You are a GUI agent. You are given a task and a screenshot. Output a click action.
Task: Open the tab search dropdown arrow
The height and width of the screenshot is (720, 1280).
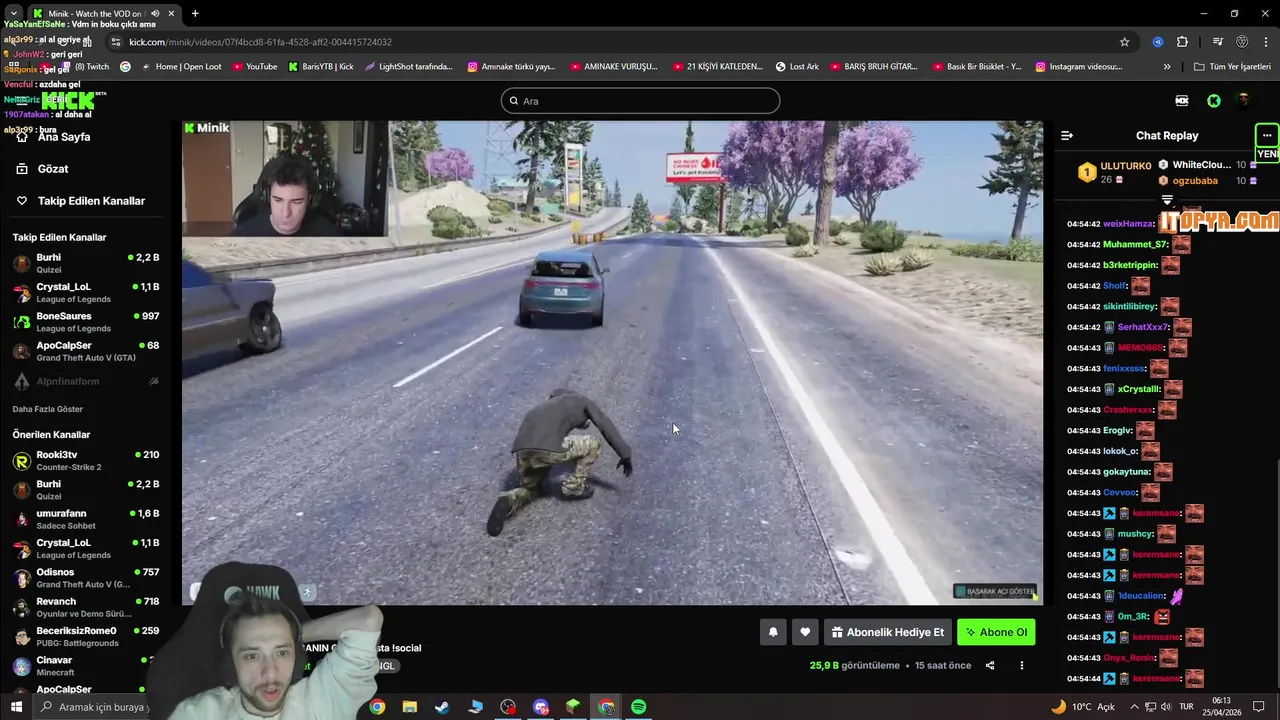pos(13,14)
